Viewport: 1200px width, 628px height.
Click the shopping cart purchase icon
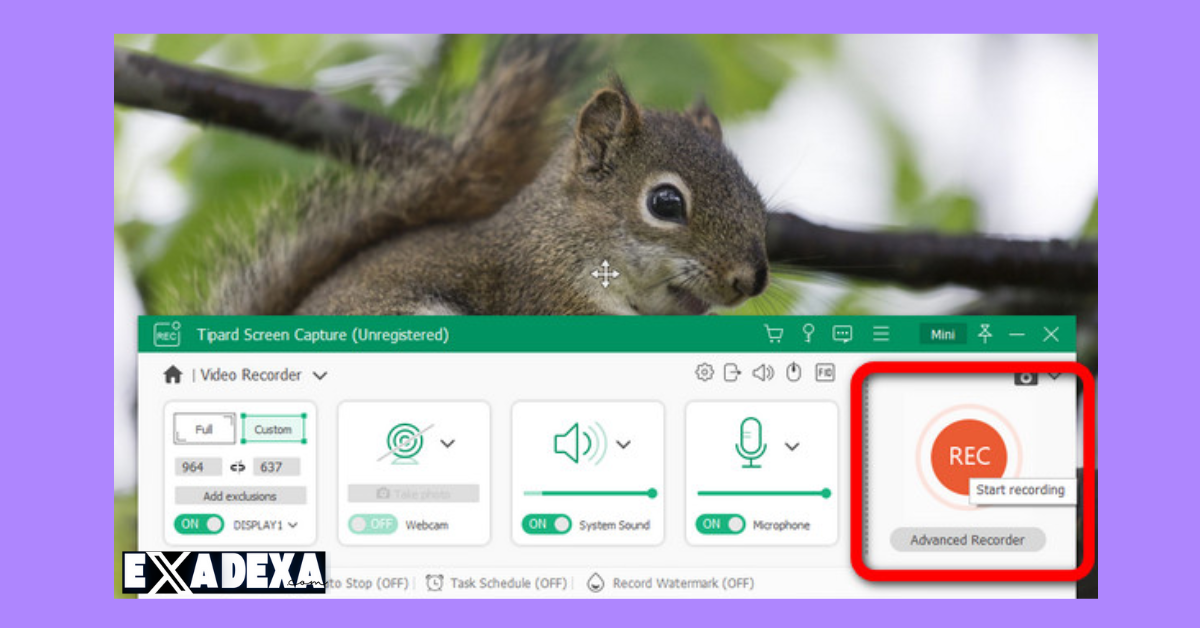tap(774, 334)
